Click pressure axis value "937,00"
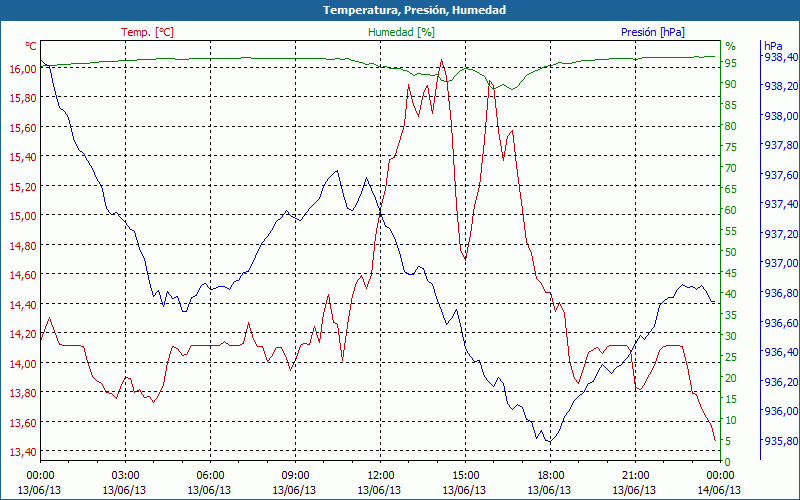 click(x=781, y=263)
